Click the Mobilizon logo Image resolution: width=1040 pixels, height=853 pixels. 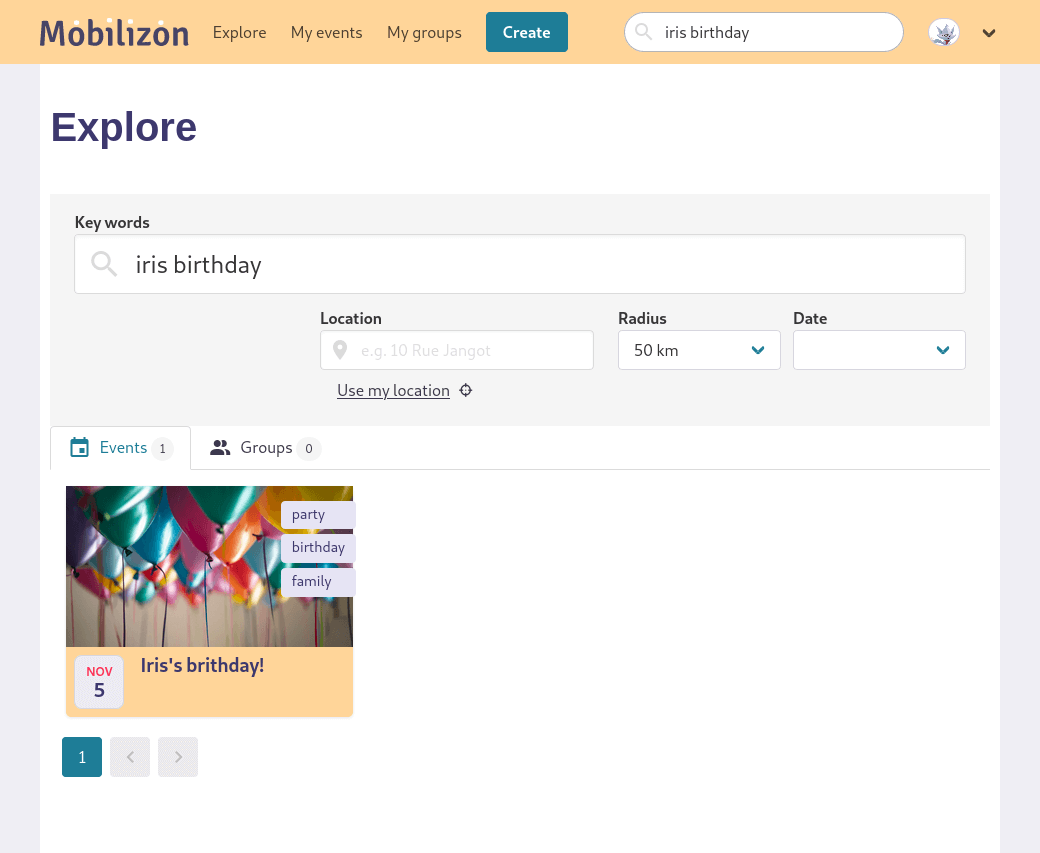(x=114, y=33)
